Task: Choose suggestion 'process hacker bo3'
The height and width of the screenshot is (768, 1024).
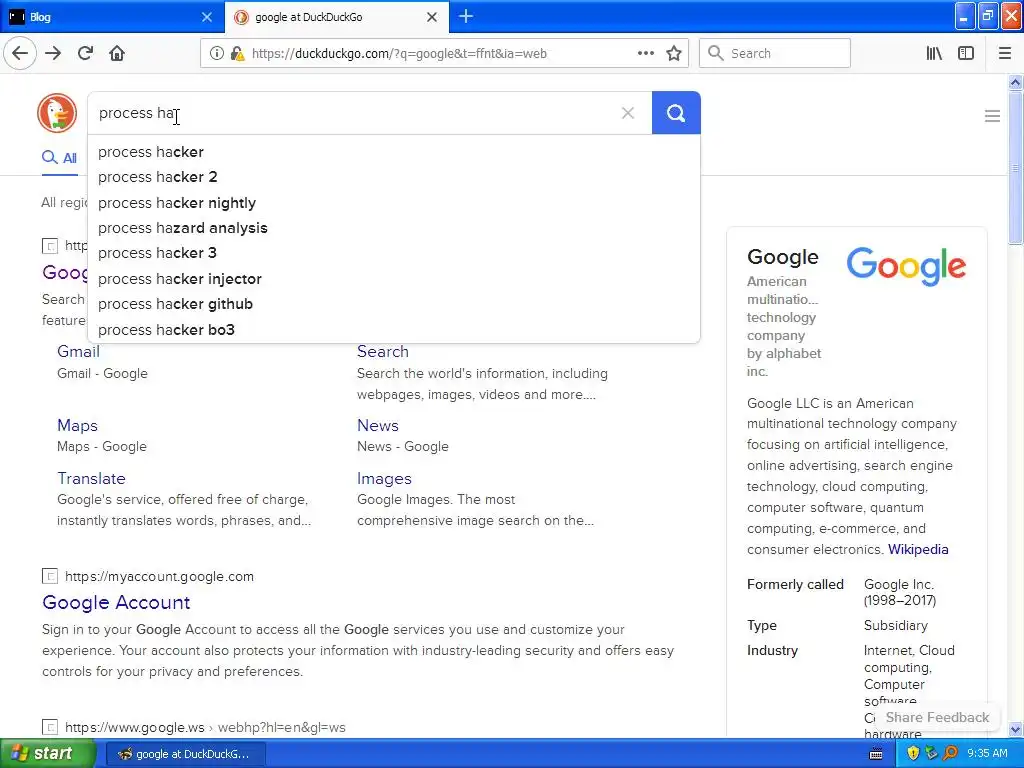Action: pos(394,330)
